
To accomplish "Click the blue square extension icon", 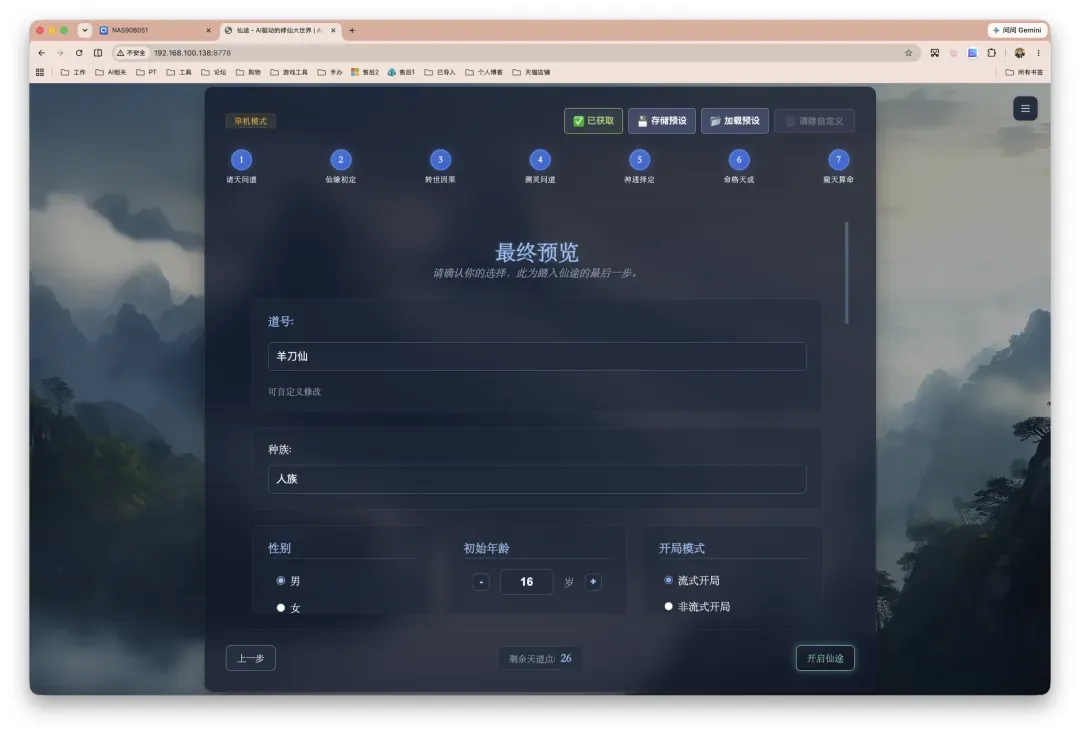I will point(972,53).
